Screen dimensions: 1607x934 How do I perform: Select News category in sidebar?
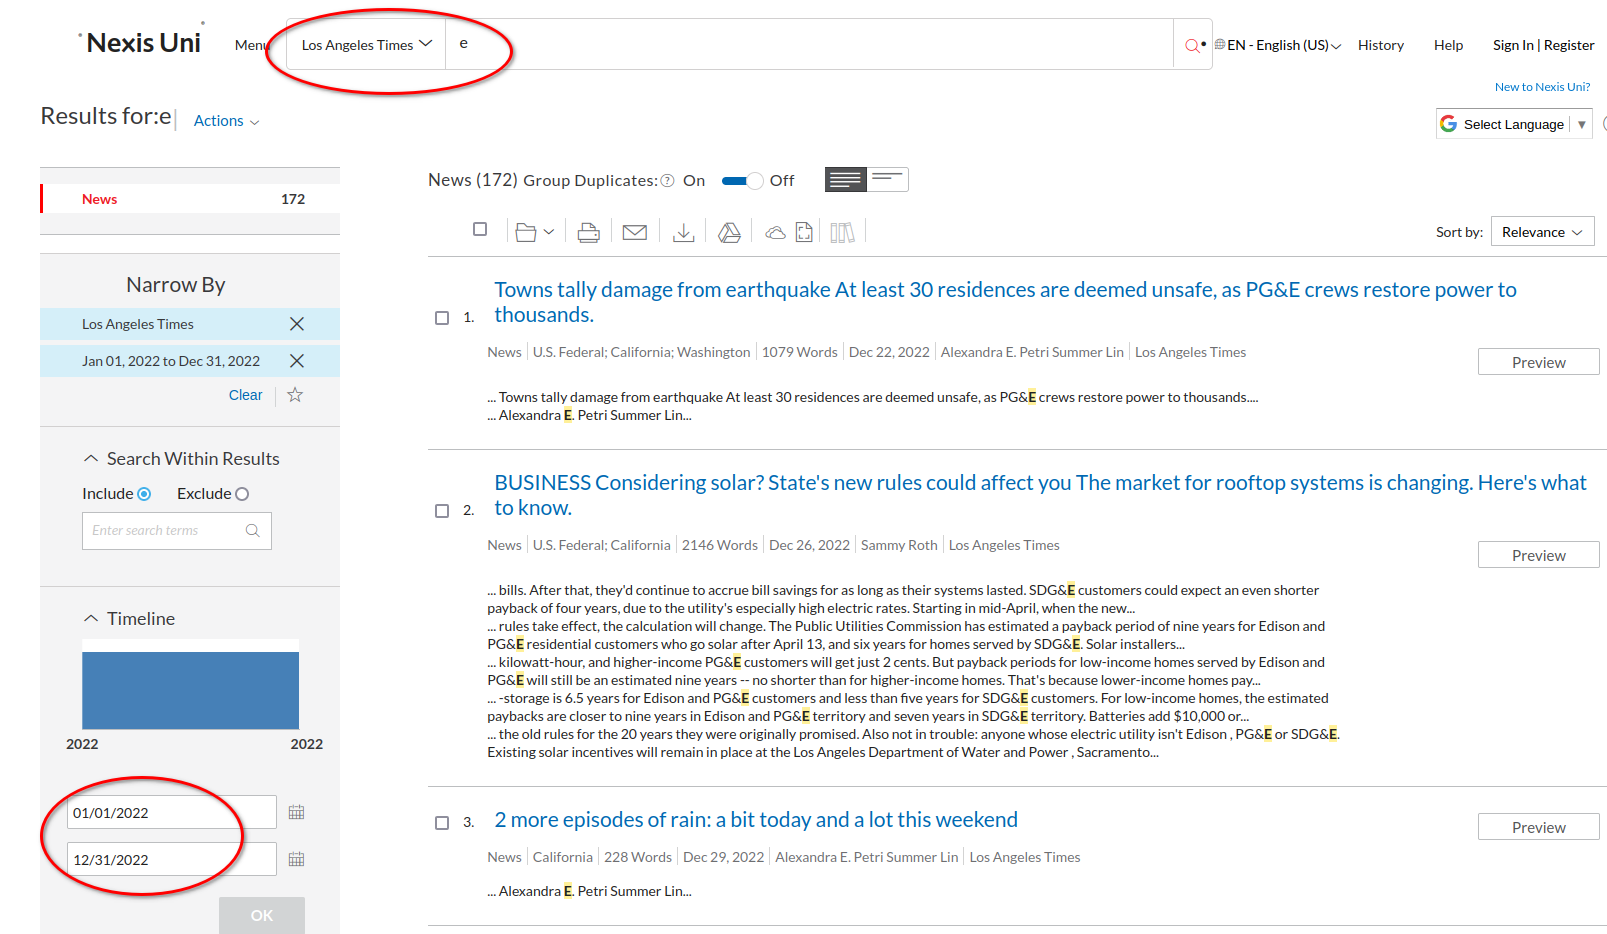(x=190, y=199)
